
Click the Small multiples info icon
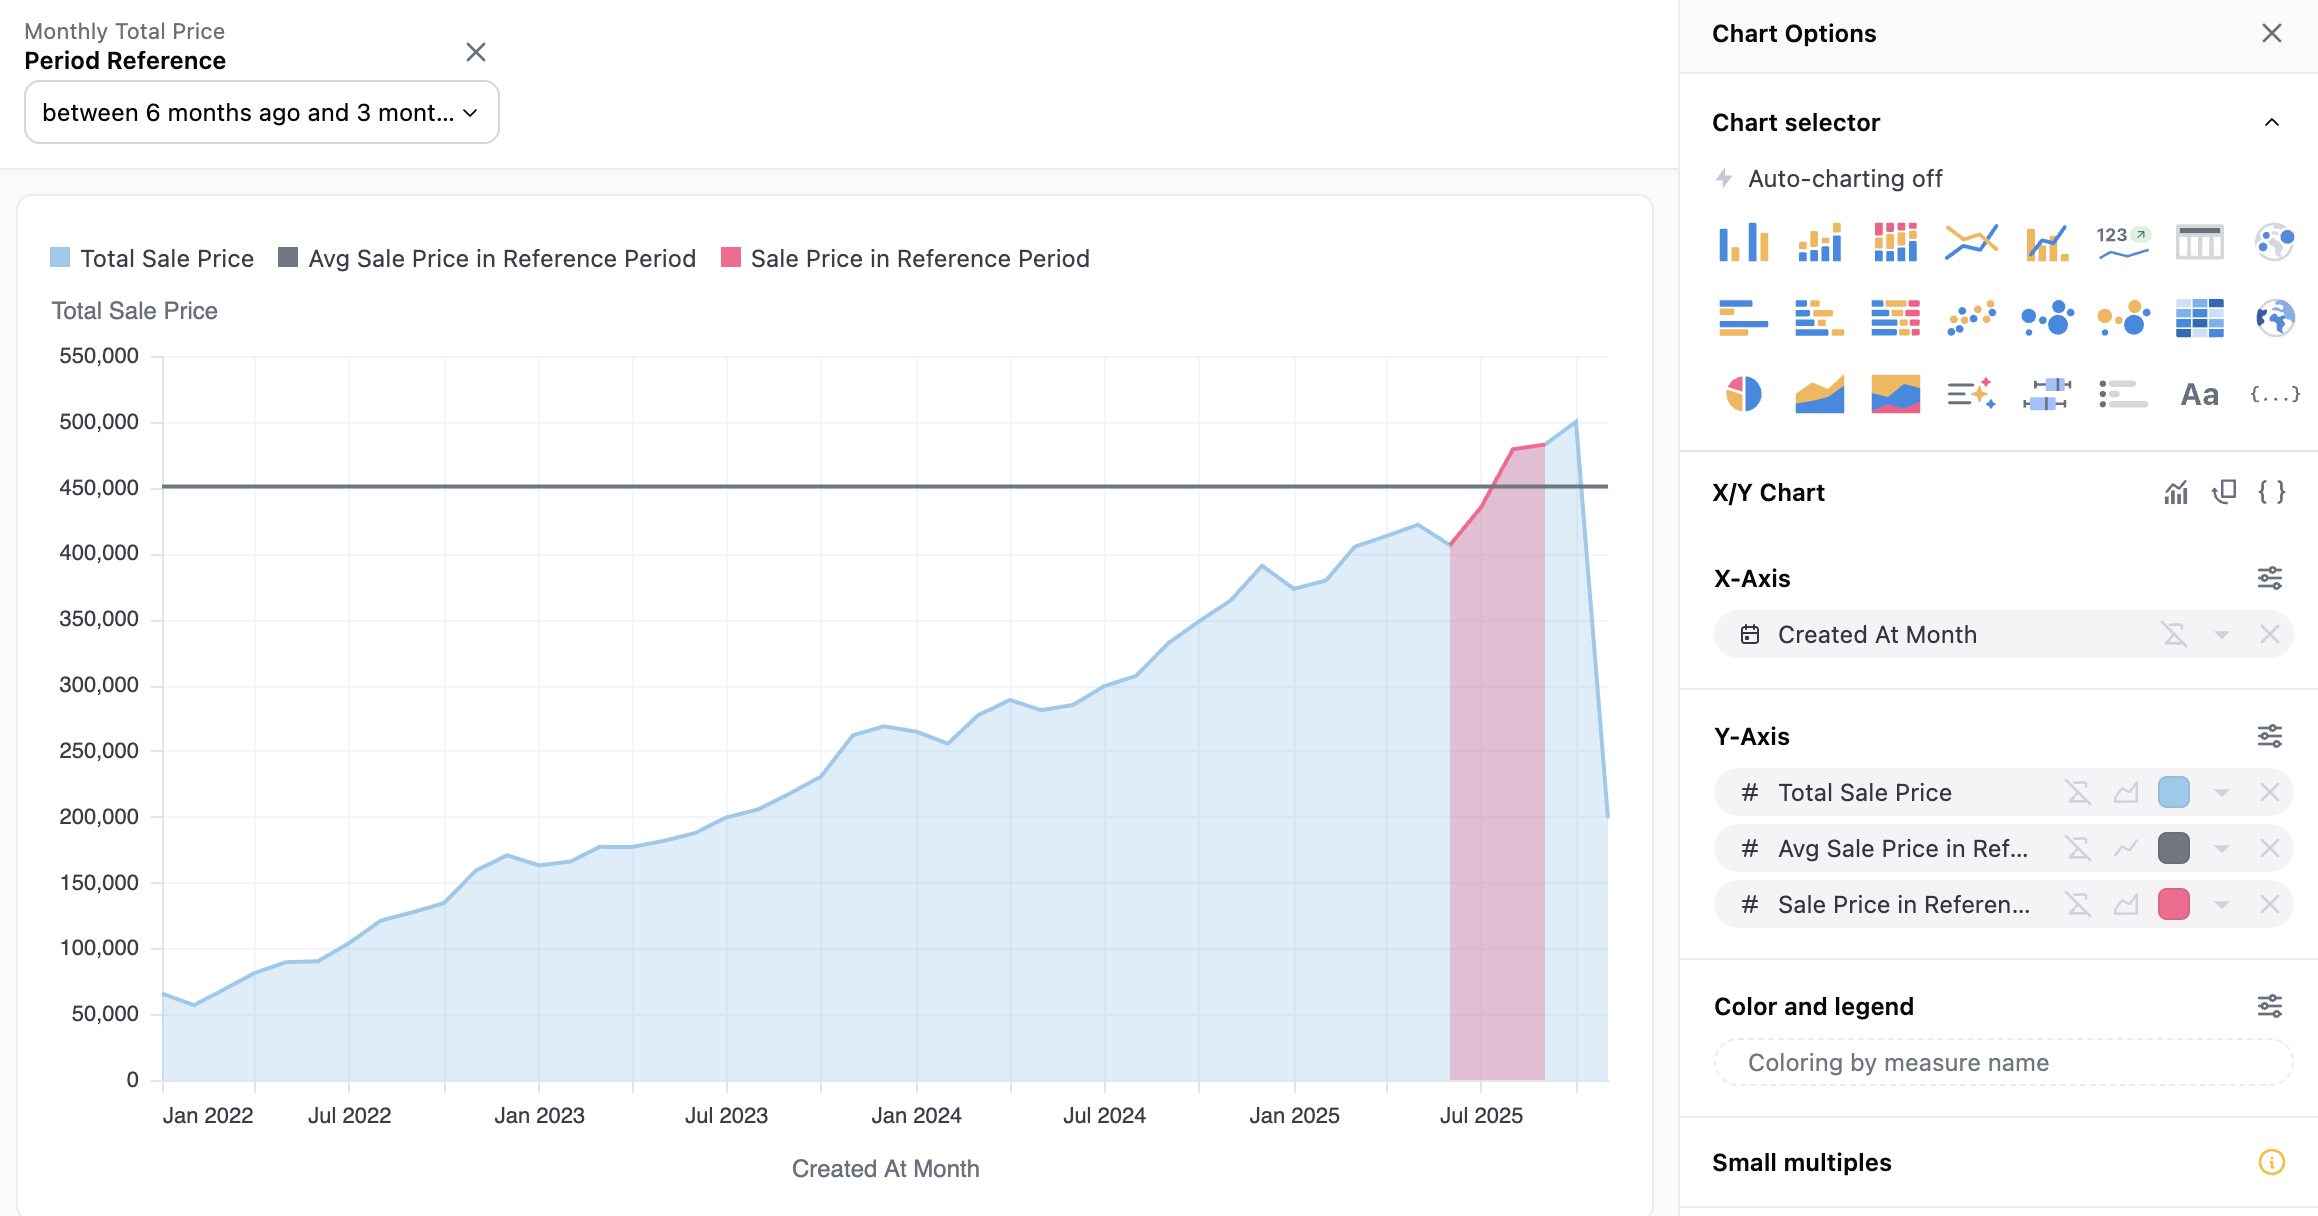click(2271, 1162)
